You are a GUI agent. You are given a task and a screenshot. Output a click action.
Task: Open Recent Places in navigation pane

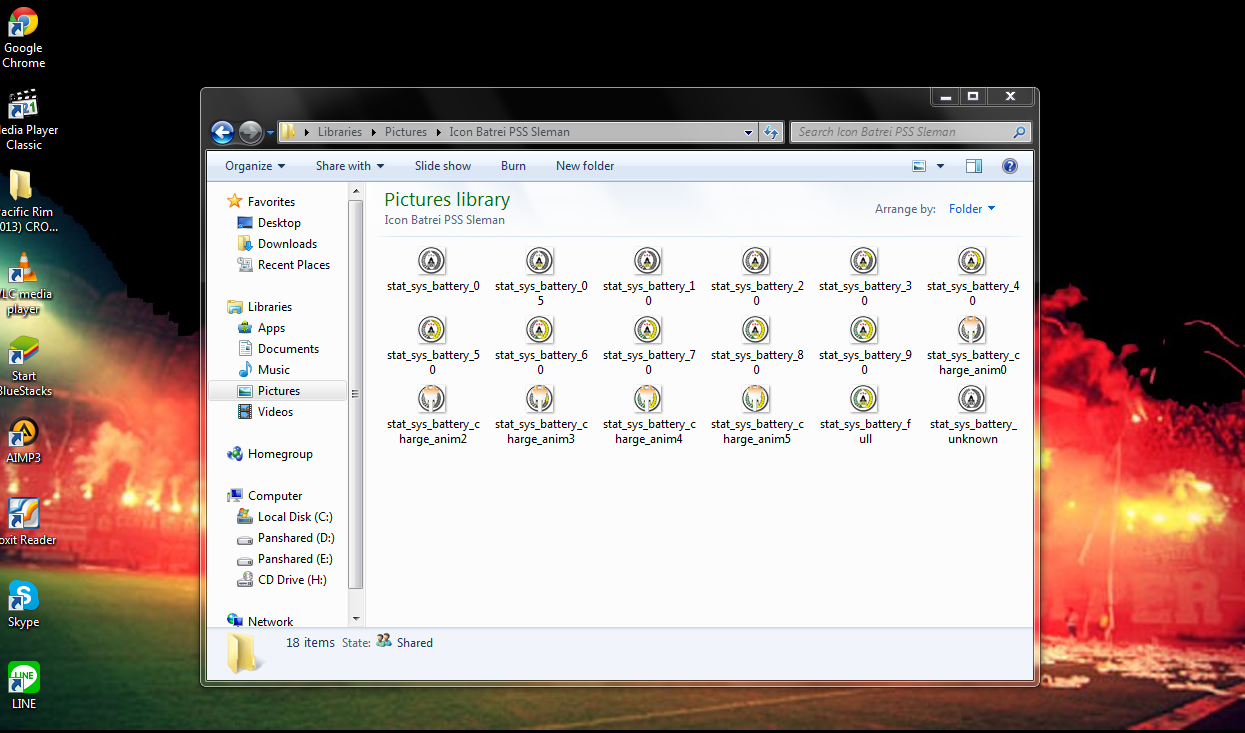click(284, 264)
